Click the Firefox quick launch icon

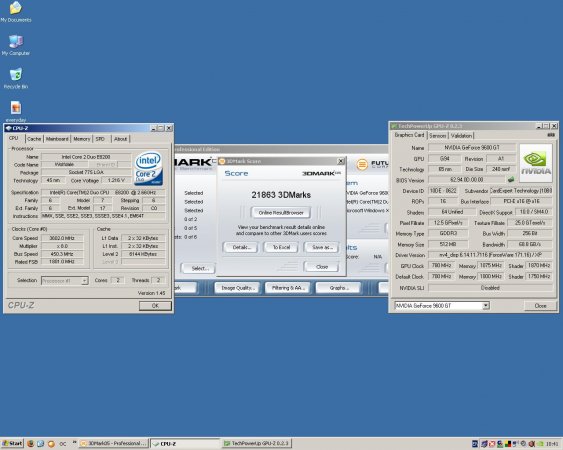point(31,444)
